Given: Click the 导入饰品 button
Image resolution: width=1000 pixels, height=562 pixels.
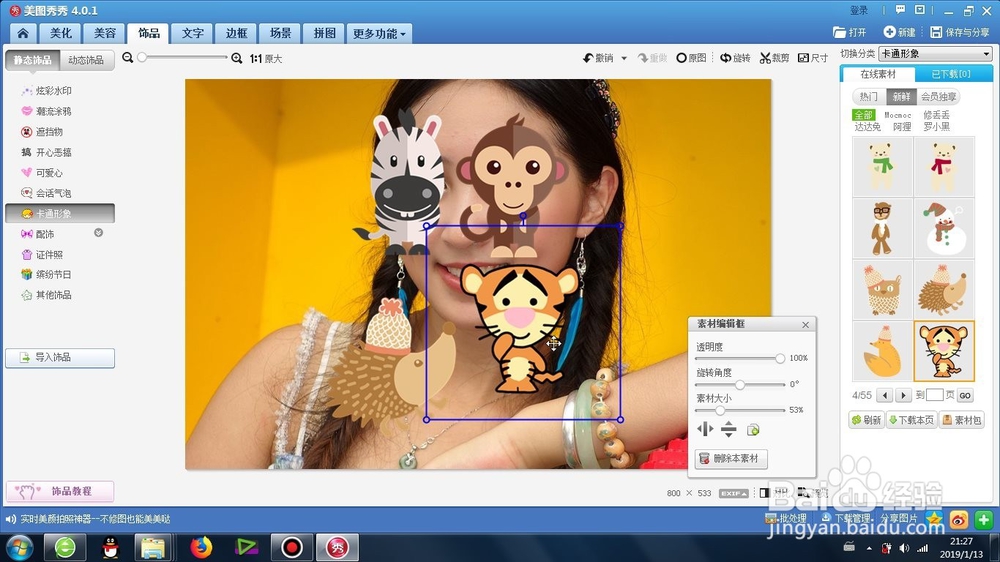Looking at the screenshot, I should (60, 358).
